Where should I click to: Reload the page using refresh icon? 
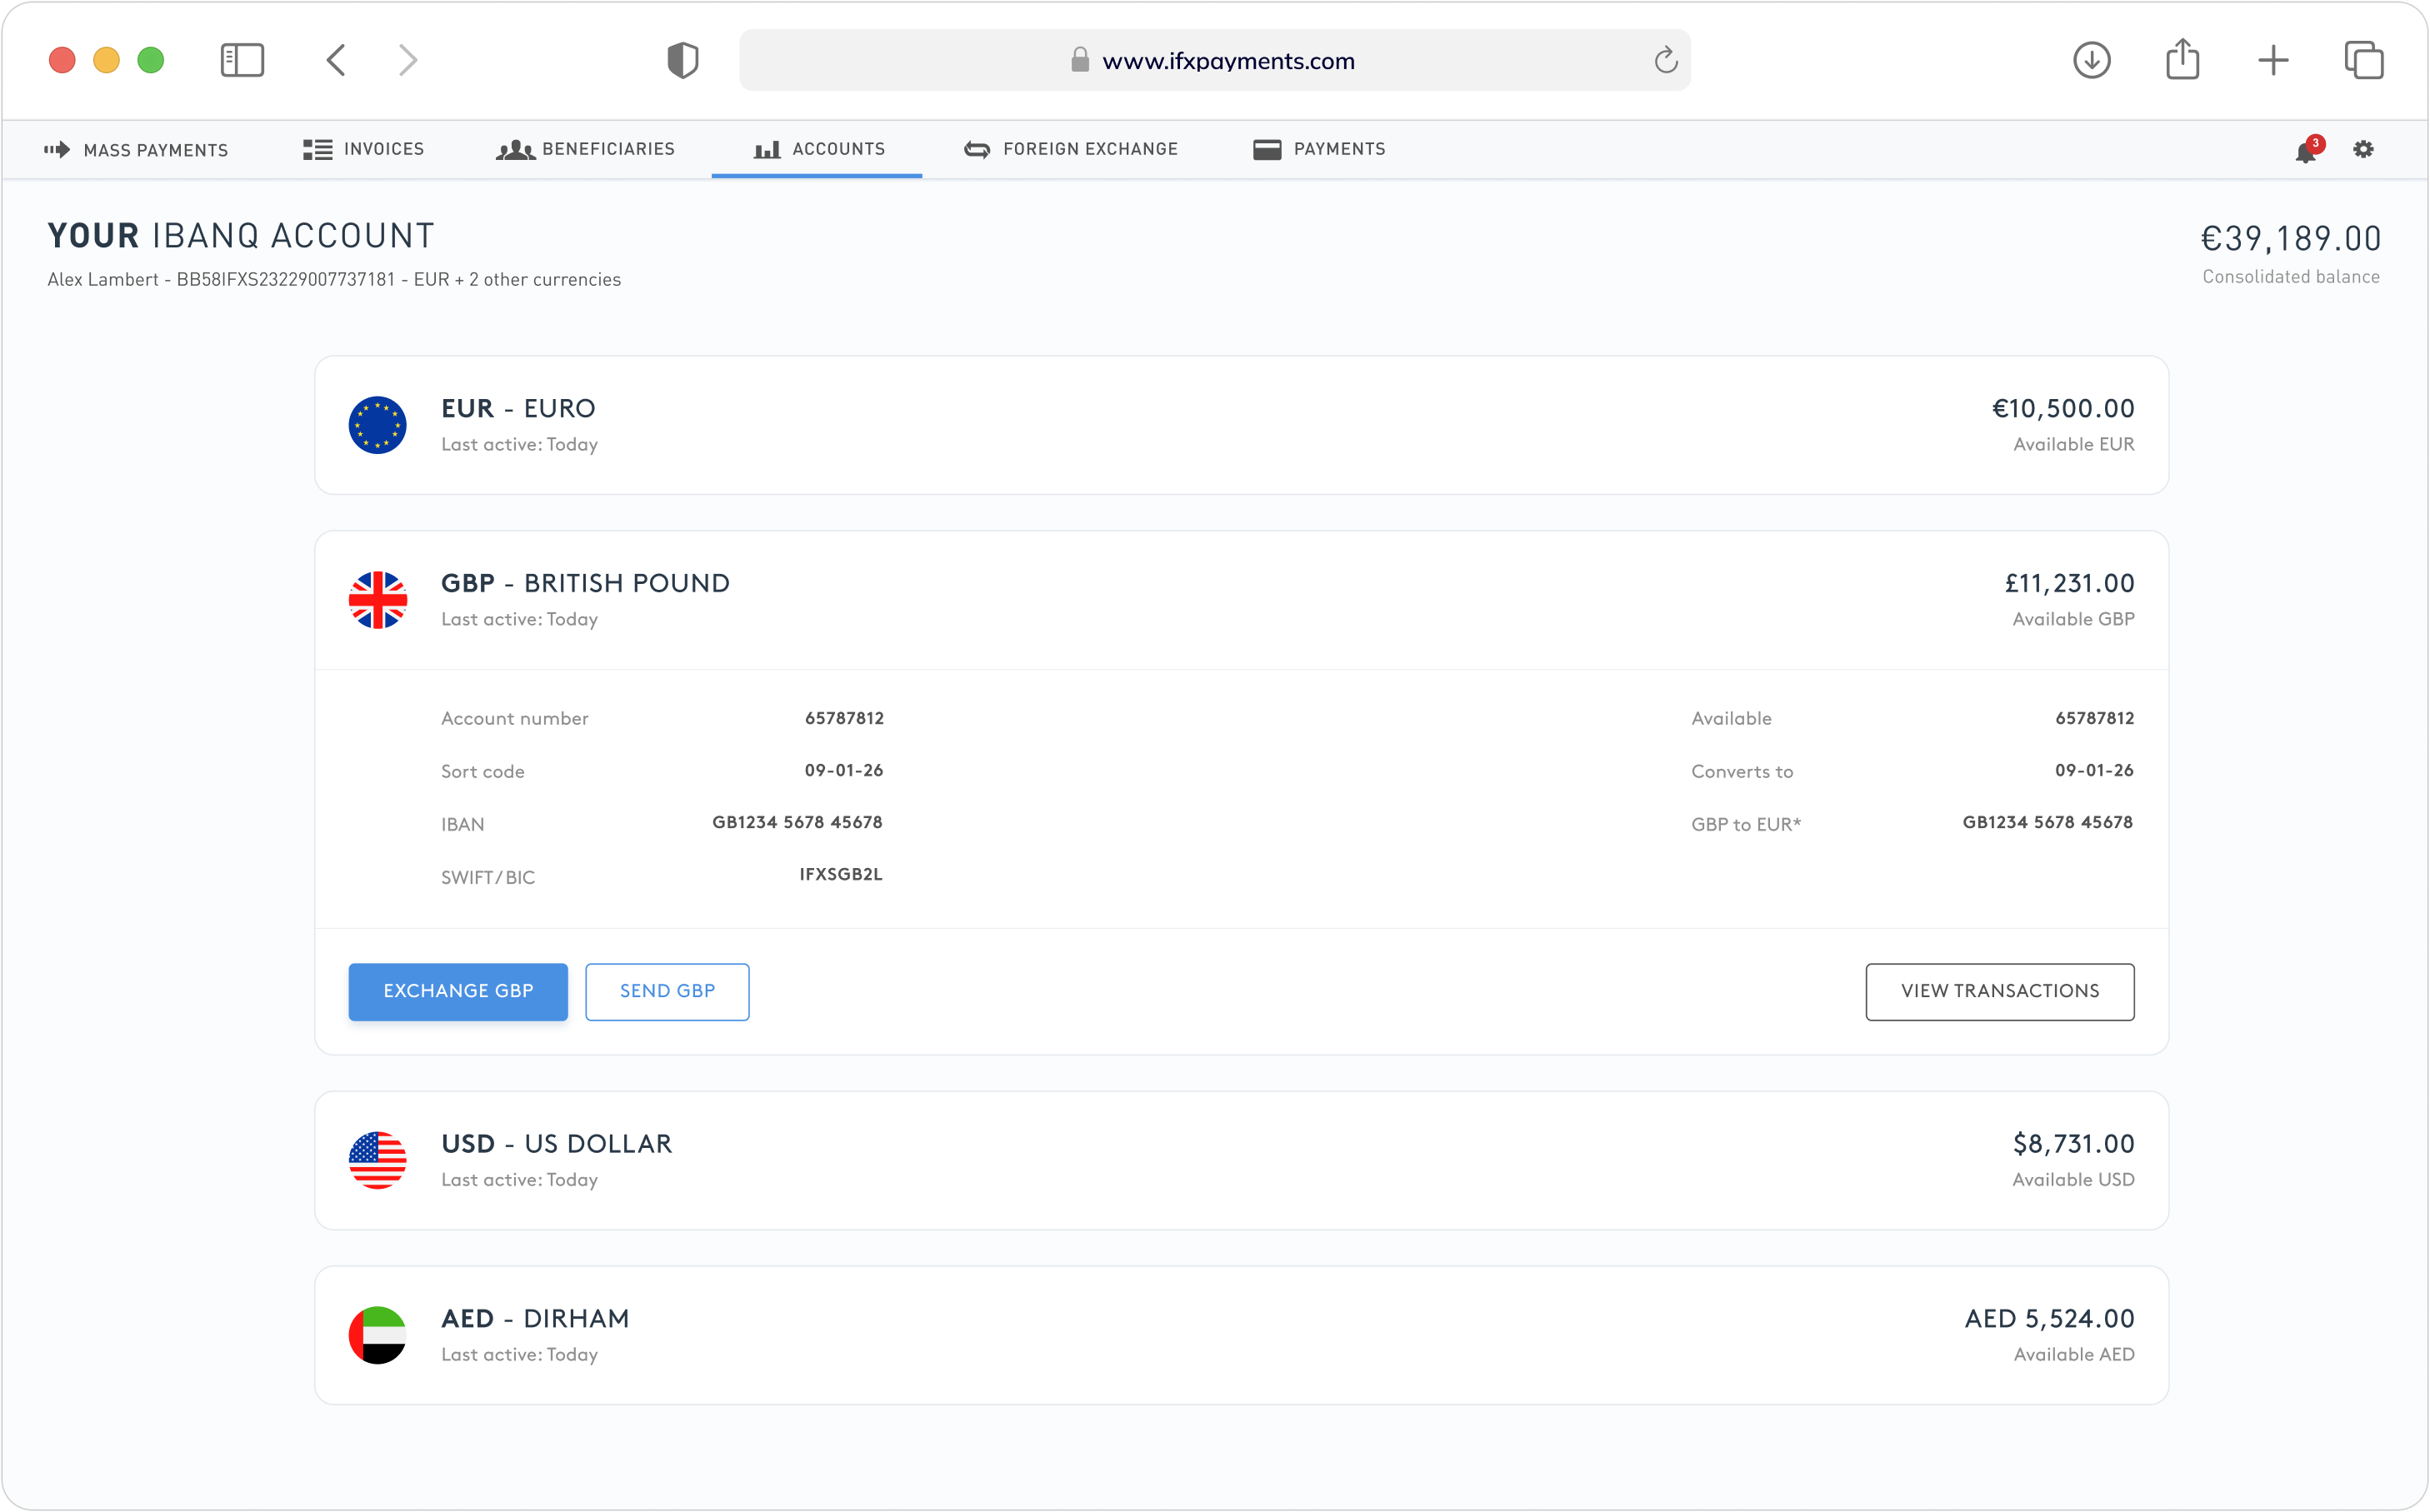(1665, 61)
